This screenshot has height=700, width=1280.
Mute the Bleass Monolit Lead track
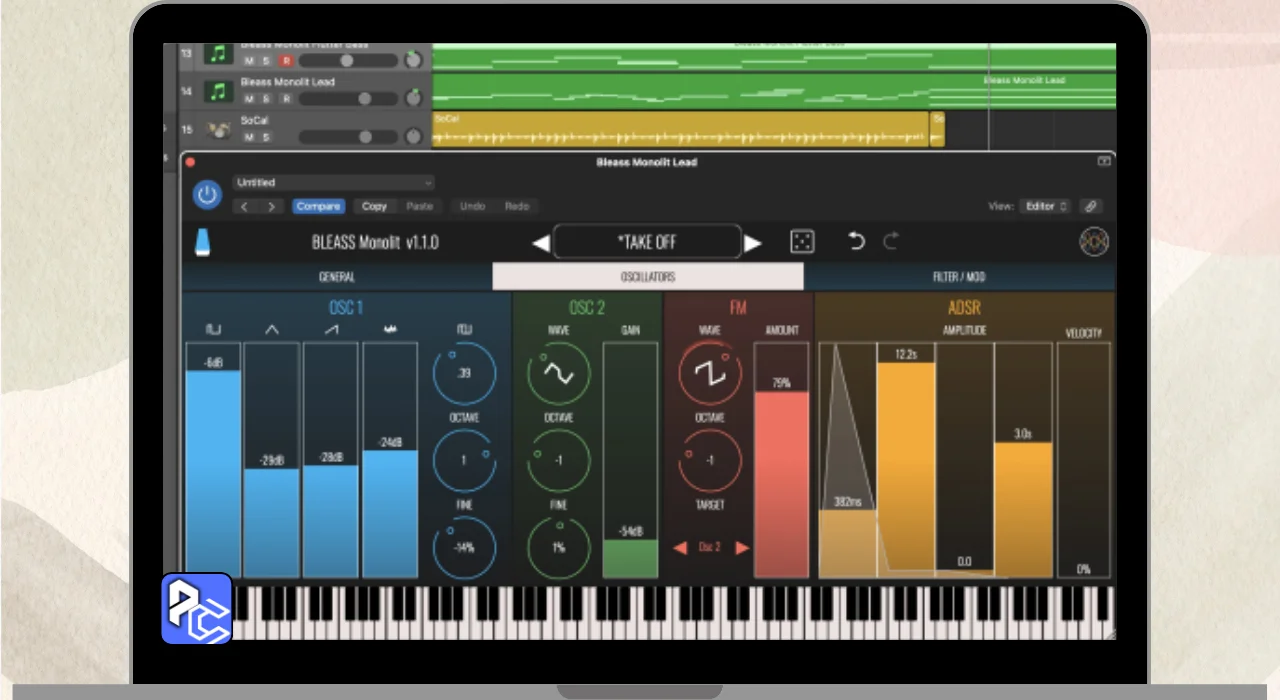249,99
